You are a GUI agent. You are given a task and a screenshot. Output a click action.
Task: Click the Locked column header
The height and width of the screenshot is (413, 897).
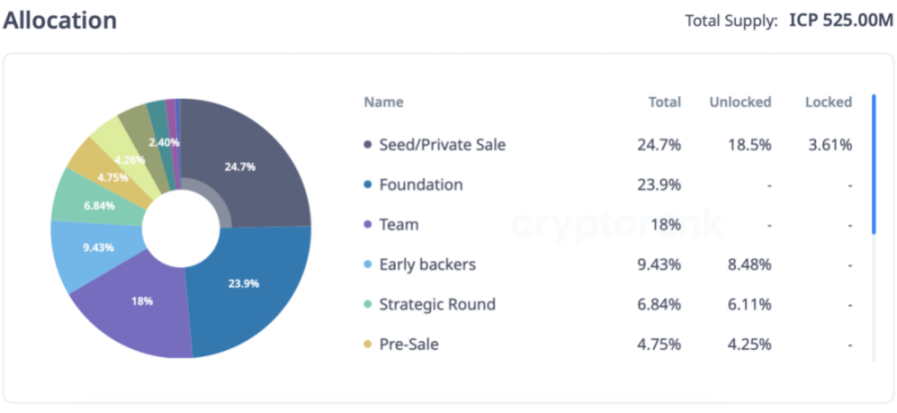coord(828,102)
